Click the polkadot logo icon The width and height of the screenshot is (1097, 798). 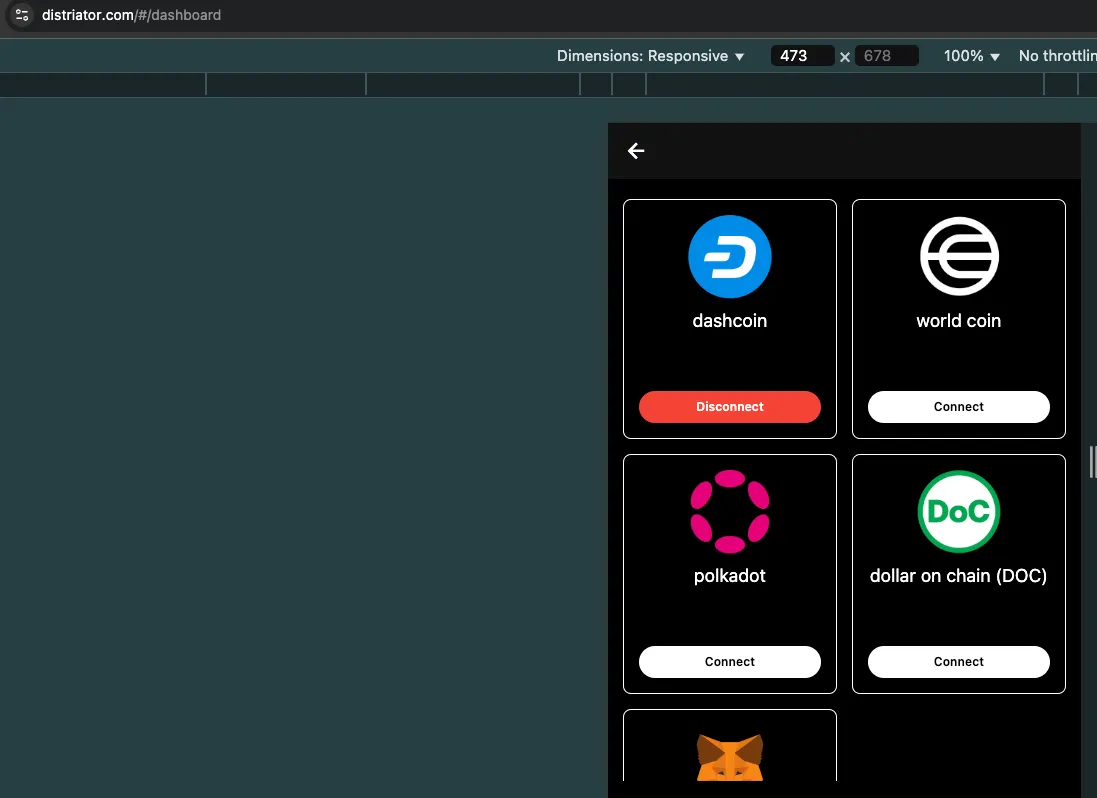click(730, 511)
